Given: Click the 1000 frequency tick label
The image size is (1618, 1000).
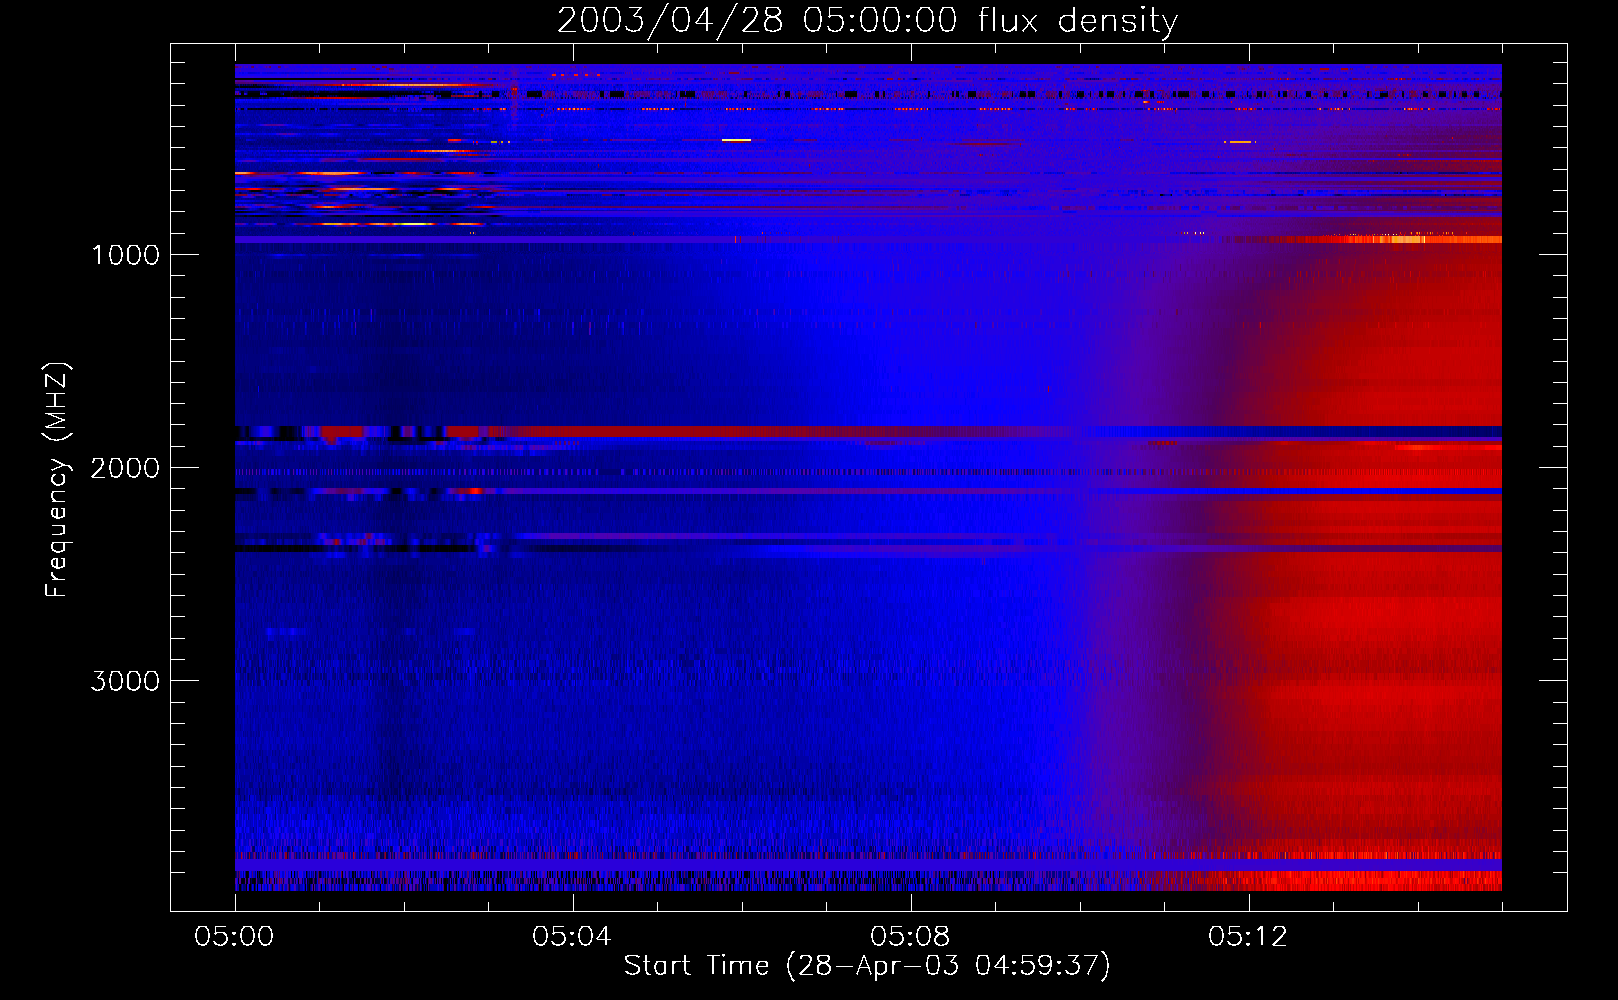Looking at the screenshot, I should pos(125,255).
